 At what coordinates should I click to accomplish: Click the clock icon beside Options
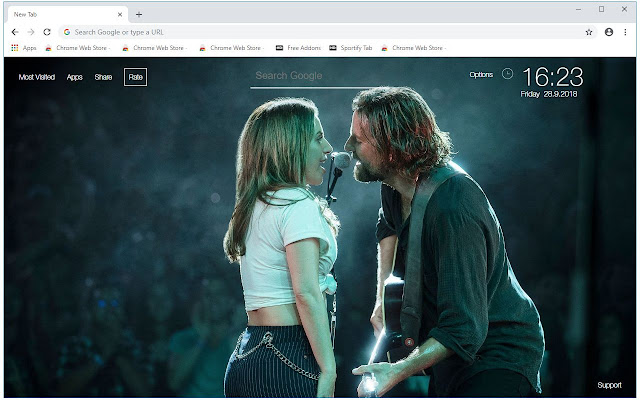coord(507,74)
